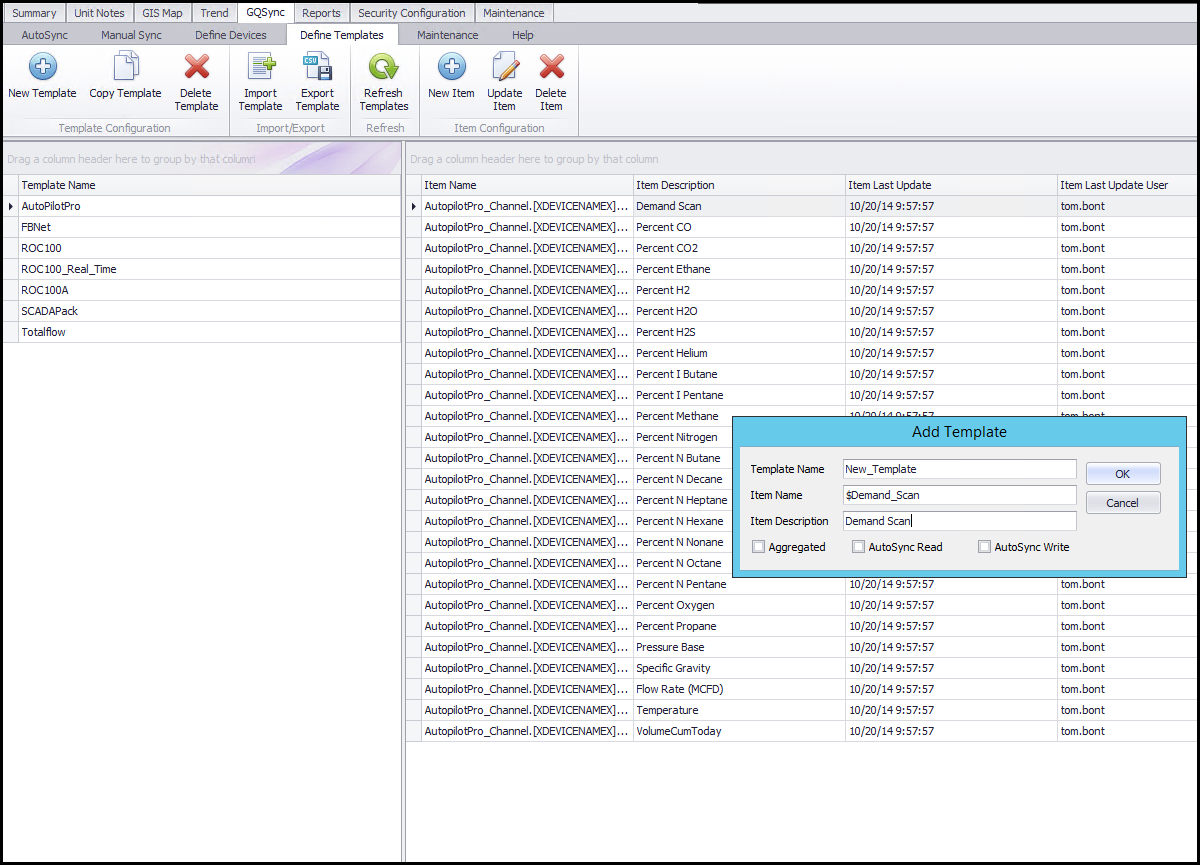The height and width of the screenshot is (865, 1200).
Task: Click the Update Item pencil icon
Action: (505, 68)
